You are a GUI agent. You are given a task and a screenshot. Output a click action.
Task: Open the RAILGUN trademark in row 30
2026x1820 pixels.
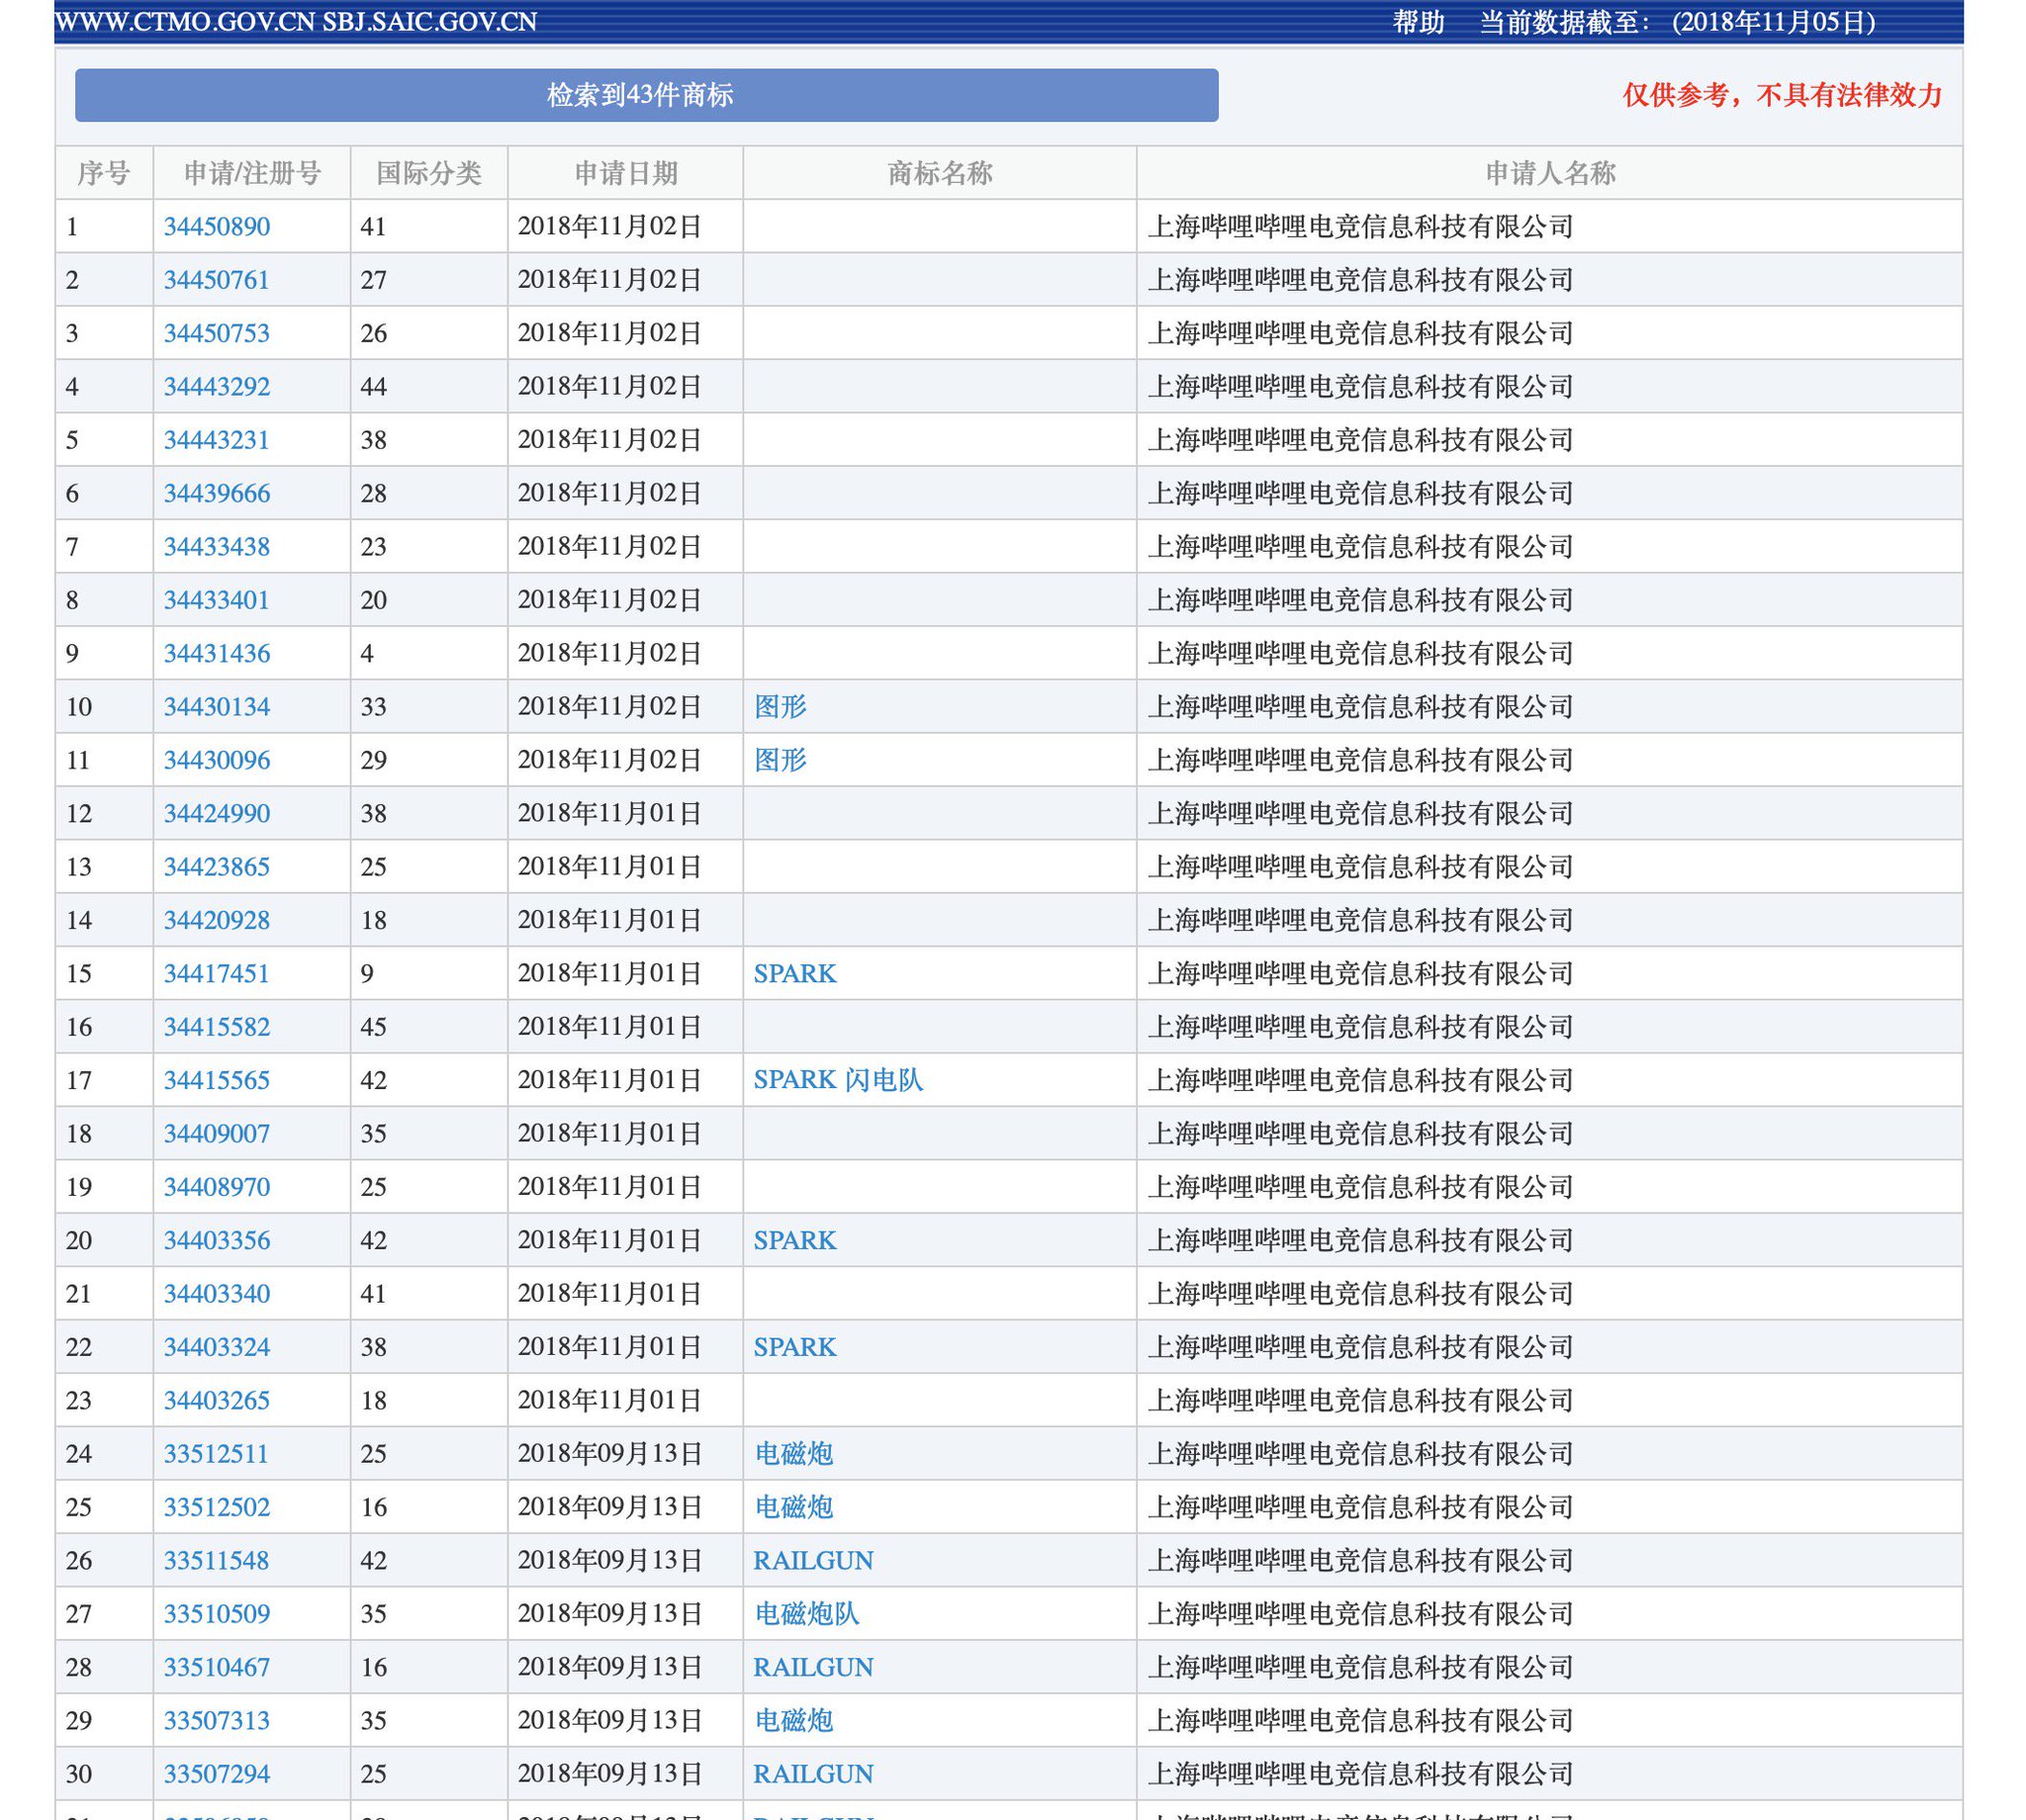point(813,1773)
